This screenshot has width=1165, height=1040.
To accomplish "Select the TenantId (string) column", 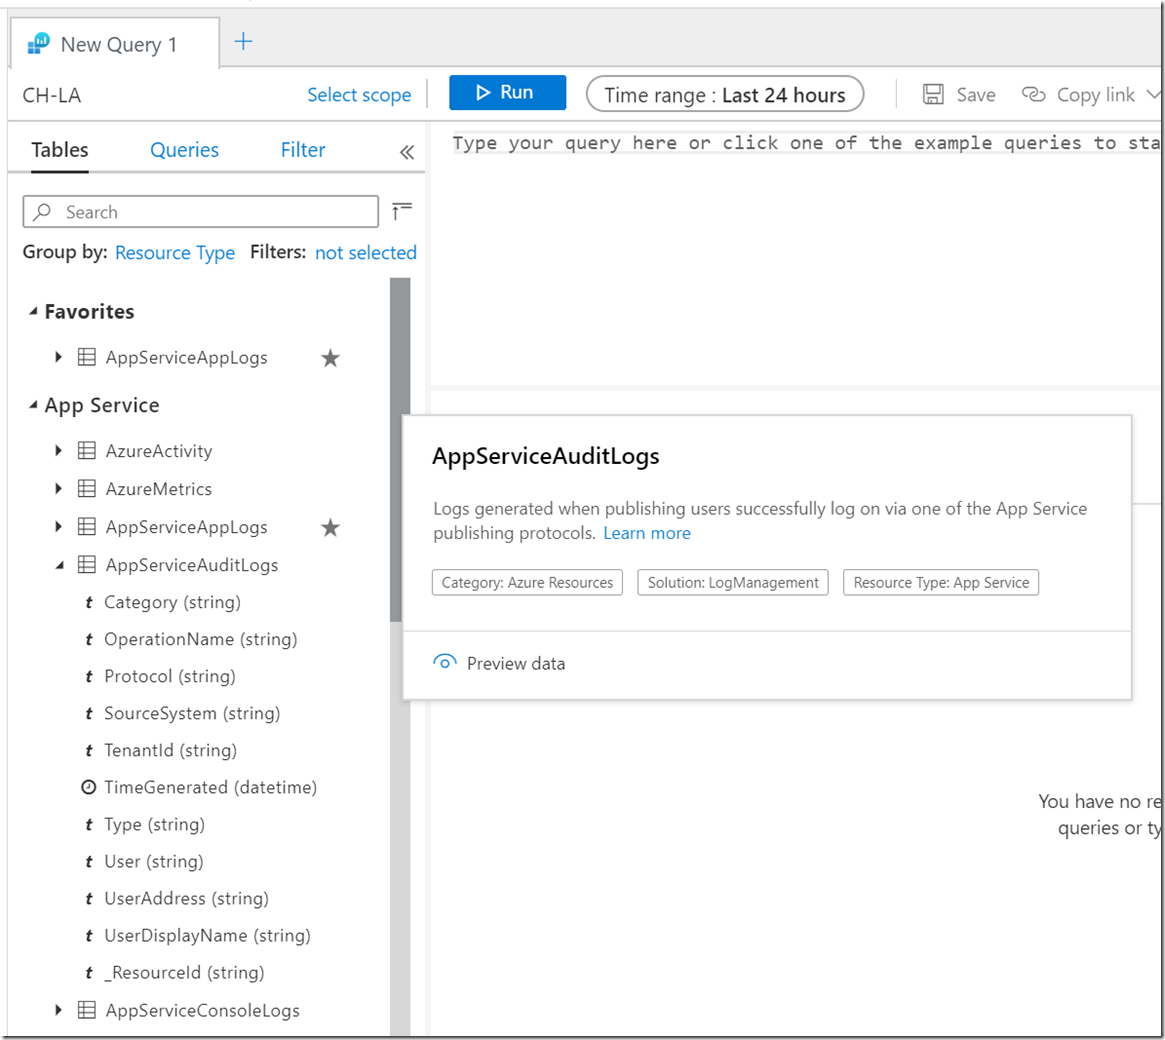I will point(170,750).
